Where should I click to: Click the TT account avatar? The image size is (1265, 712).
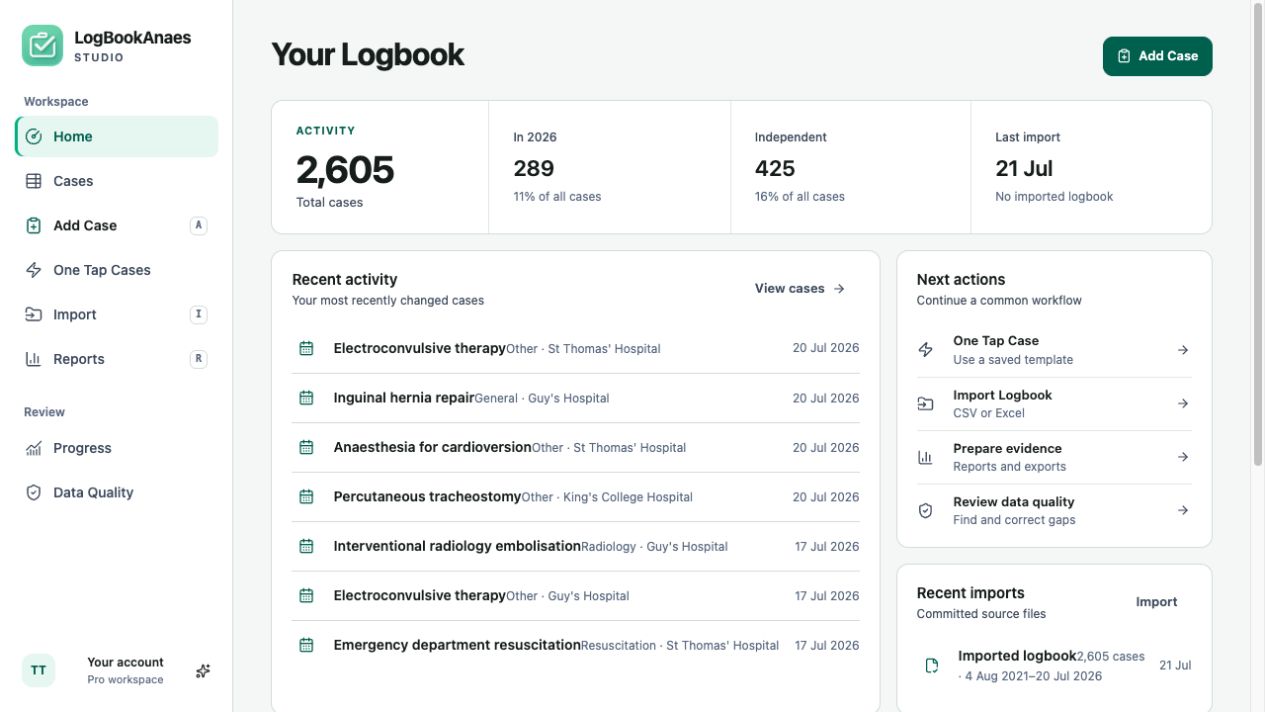38,670
